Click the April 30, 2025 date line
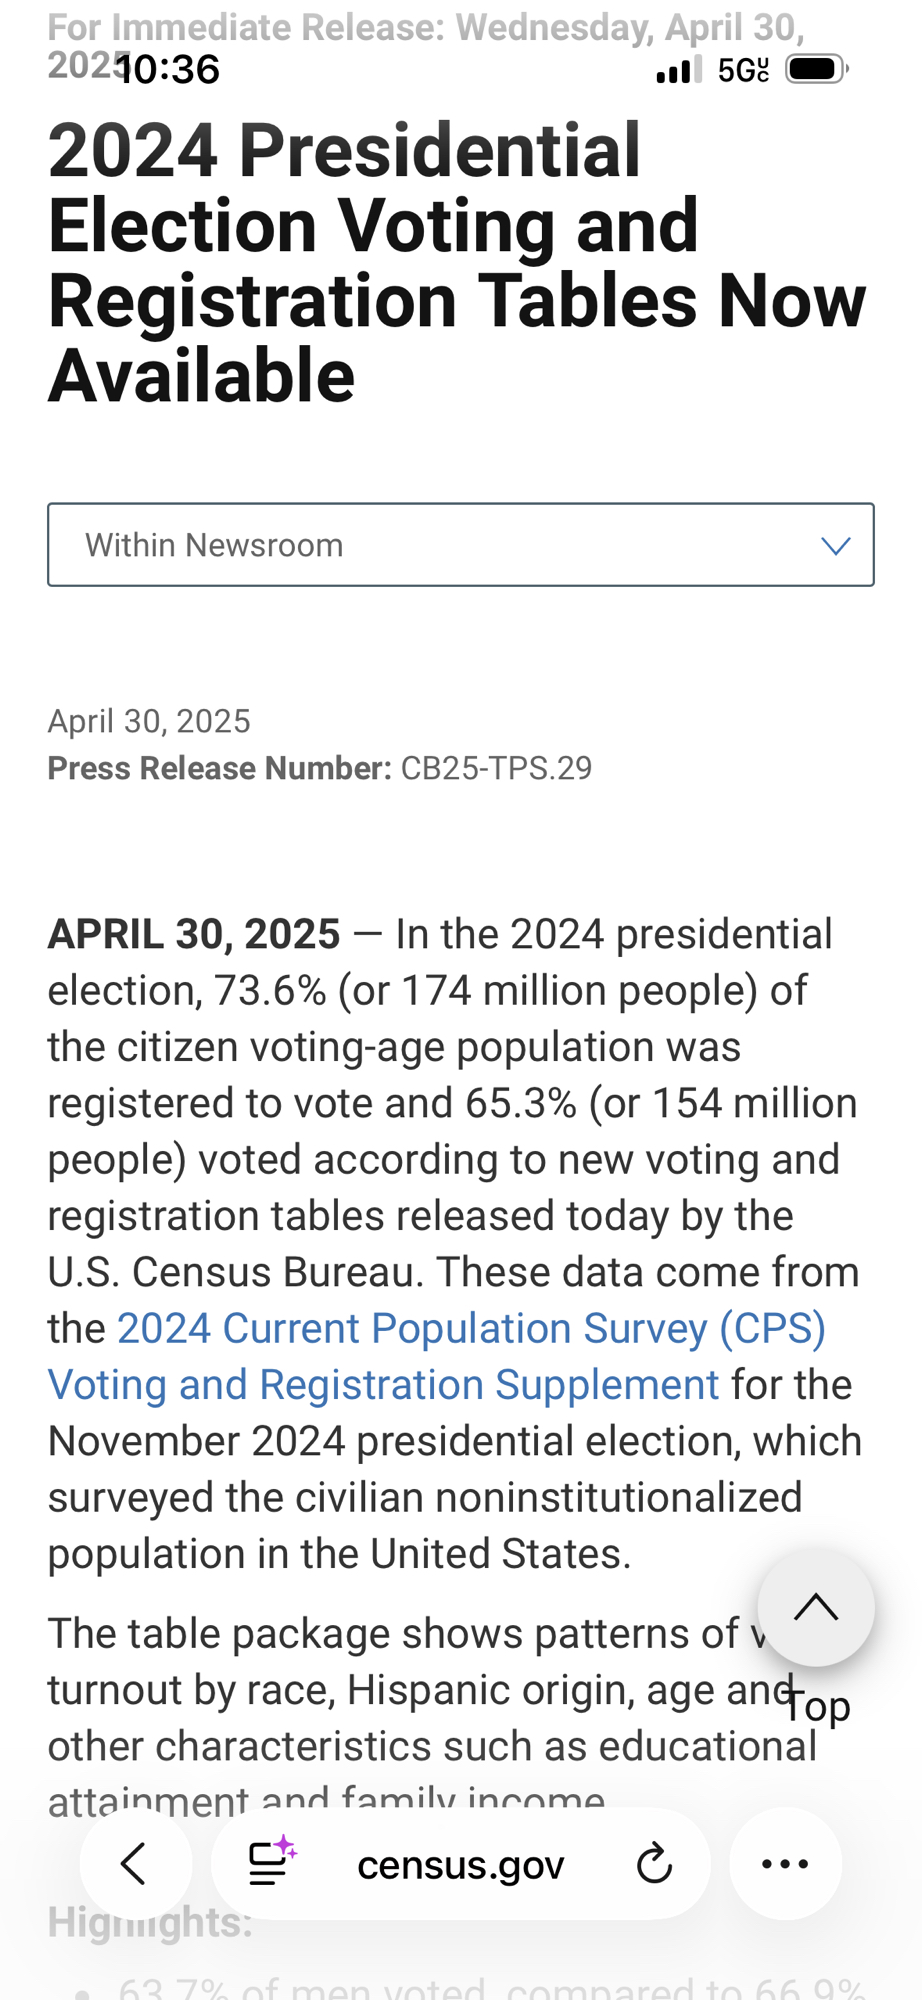 (x=149, y=721)
